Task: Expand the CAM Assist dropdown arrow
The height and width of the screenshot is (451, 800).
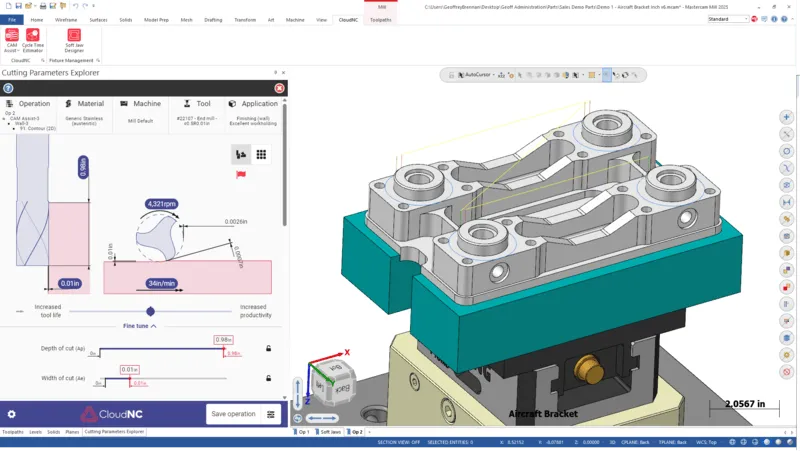Action: pyautogui.click(x=18, y=51)
